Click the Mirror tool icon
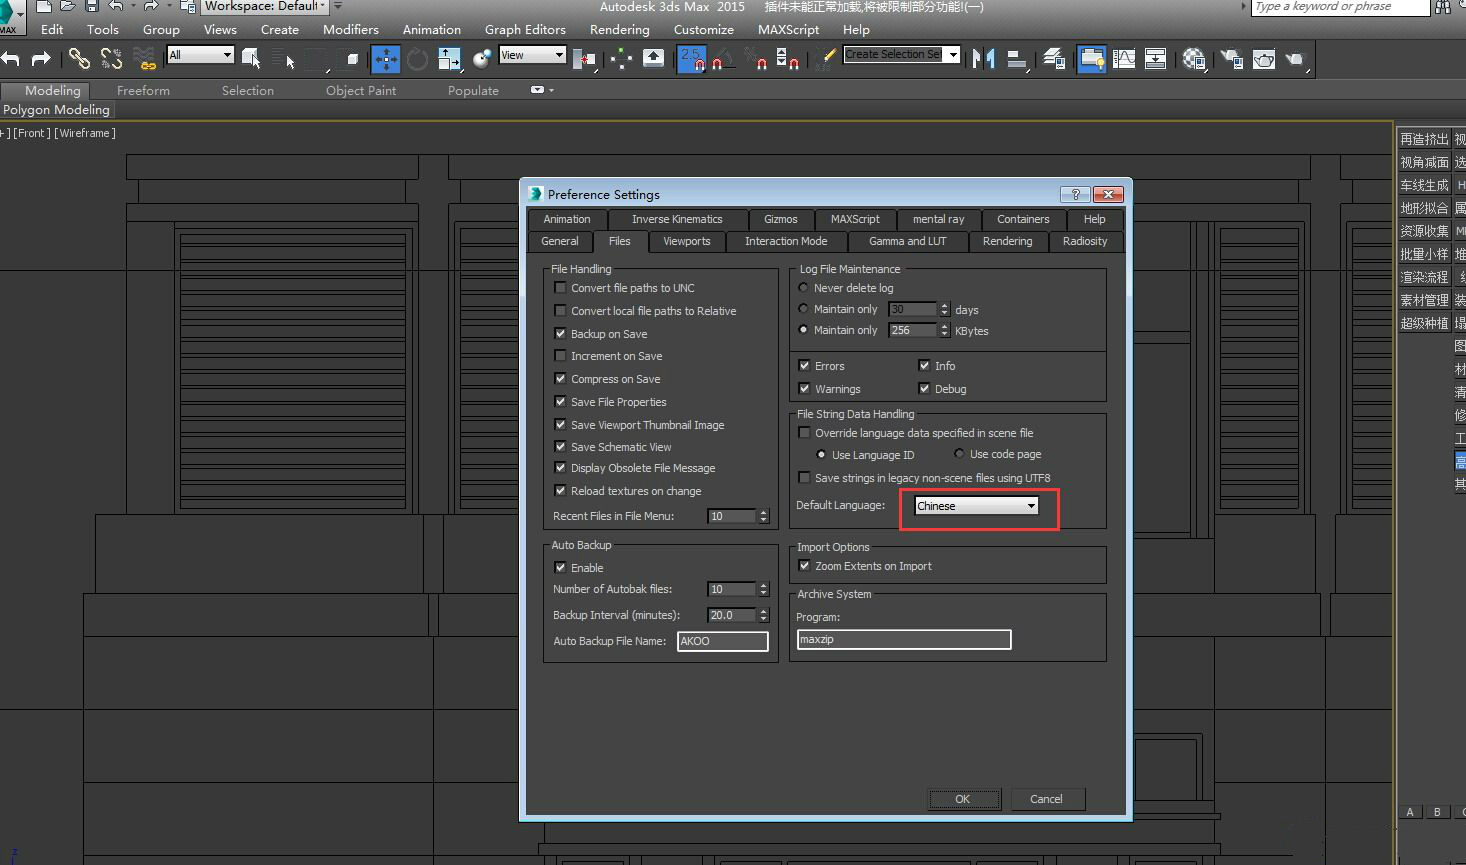 coord(983,59)
